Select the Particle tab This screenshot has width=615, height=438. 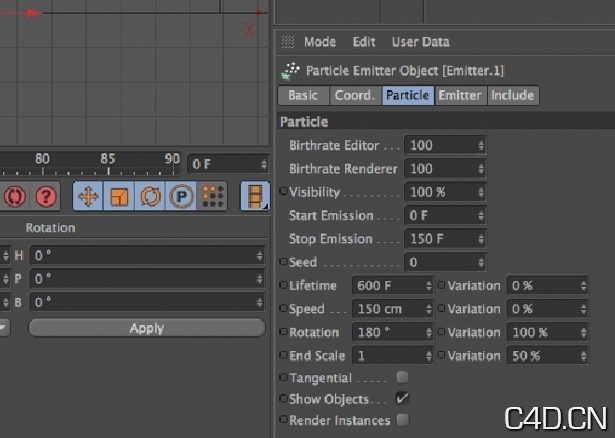click(x=408, y=95)
